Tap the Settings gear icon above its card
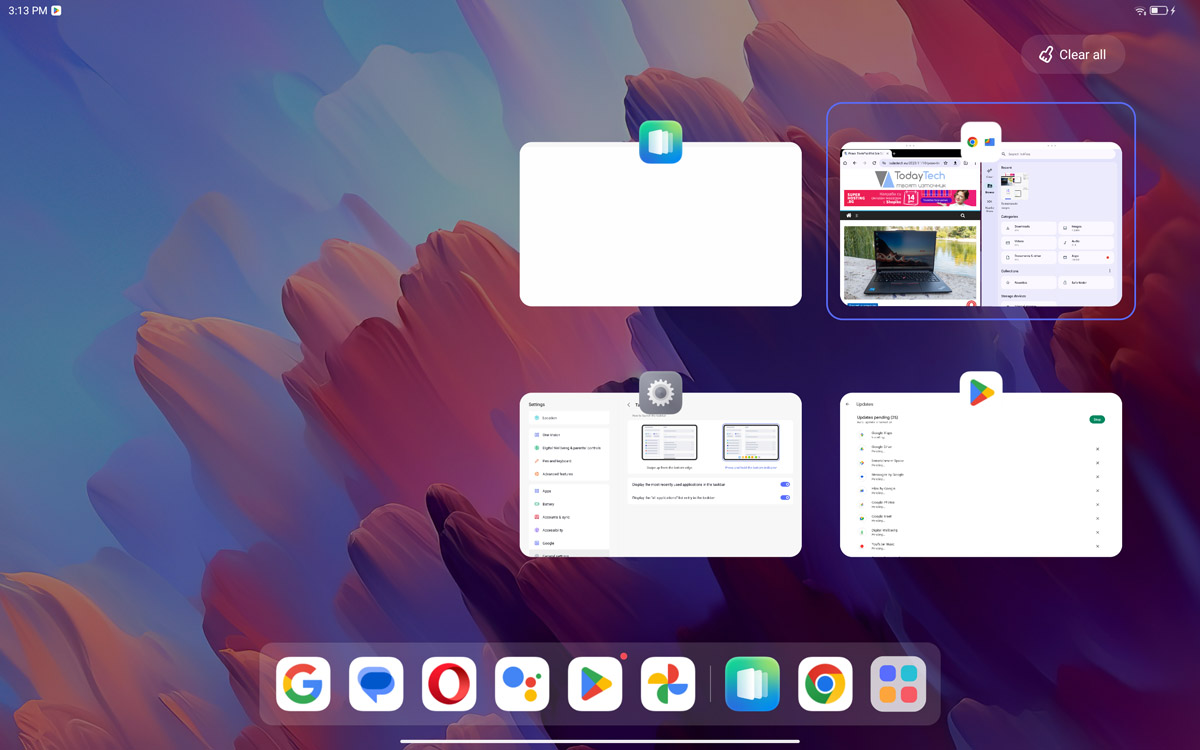Screen dimensions: 1200x750 click(x=660, y=393)
